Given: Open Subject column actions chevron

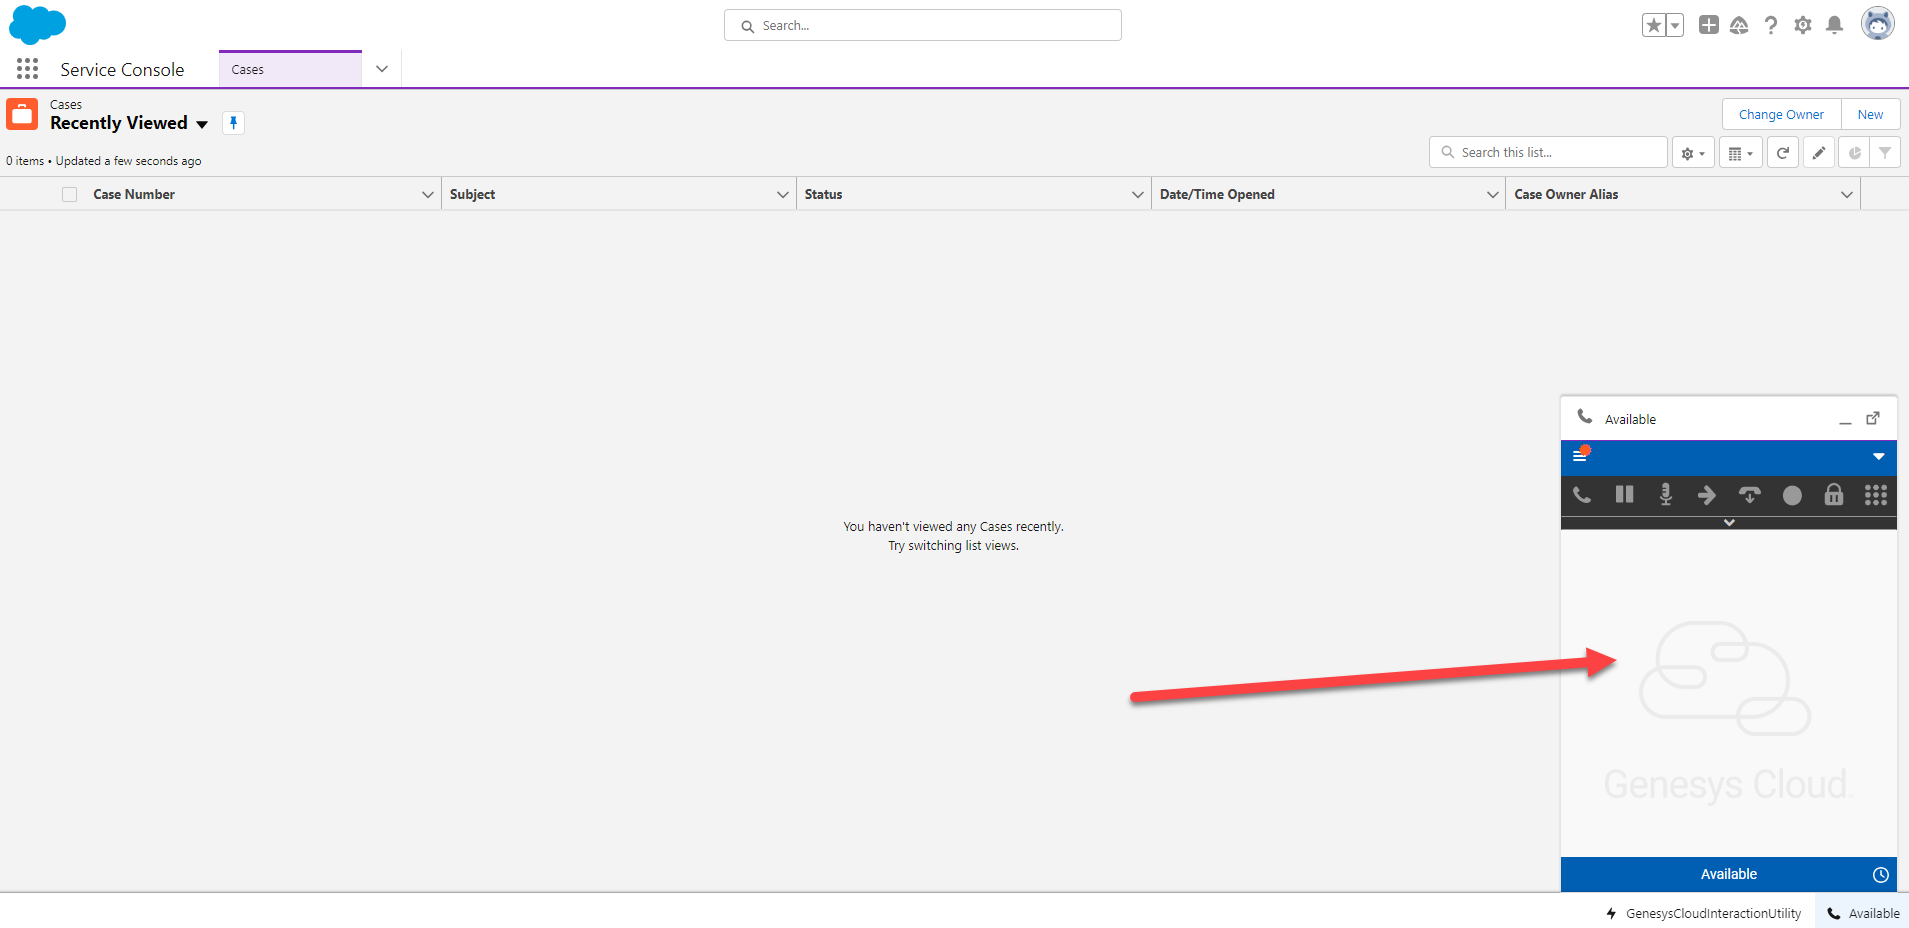Looking at the screenshot, I should click(x=783, y=194).
